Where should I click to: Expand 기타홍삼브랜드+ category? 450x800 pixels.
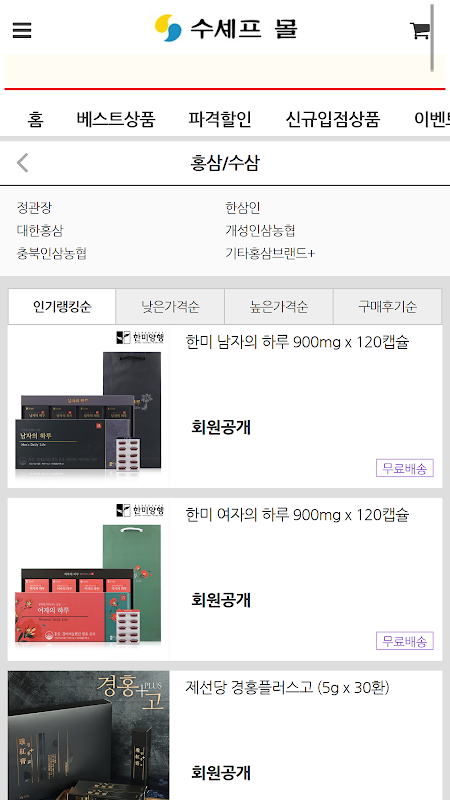(x=270, y=253)
